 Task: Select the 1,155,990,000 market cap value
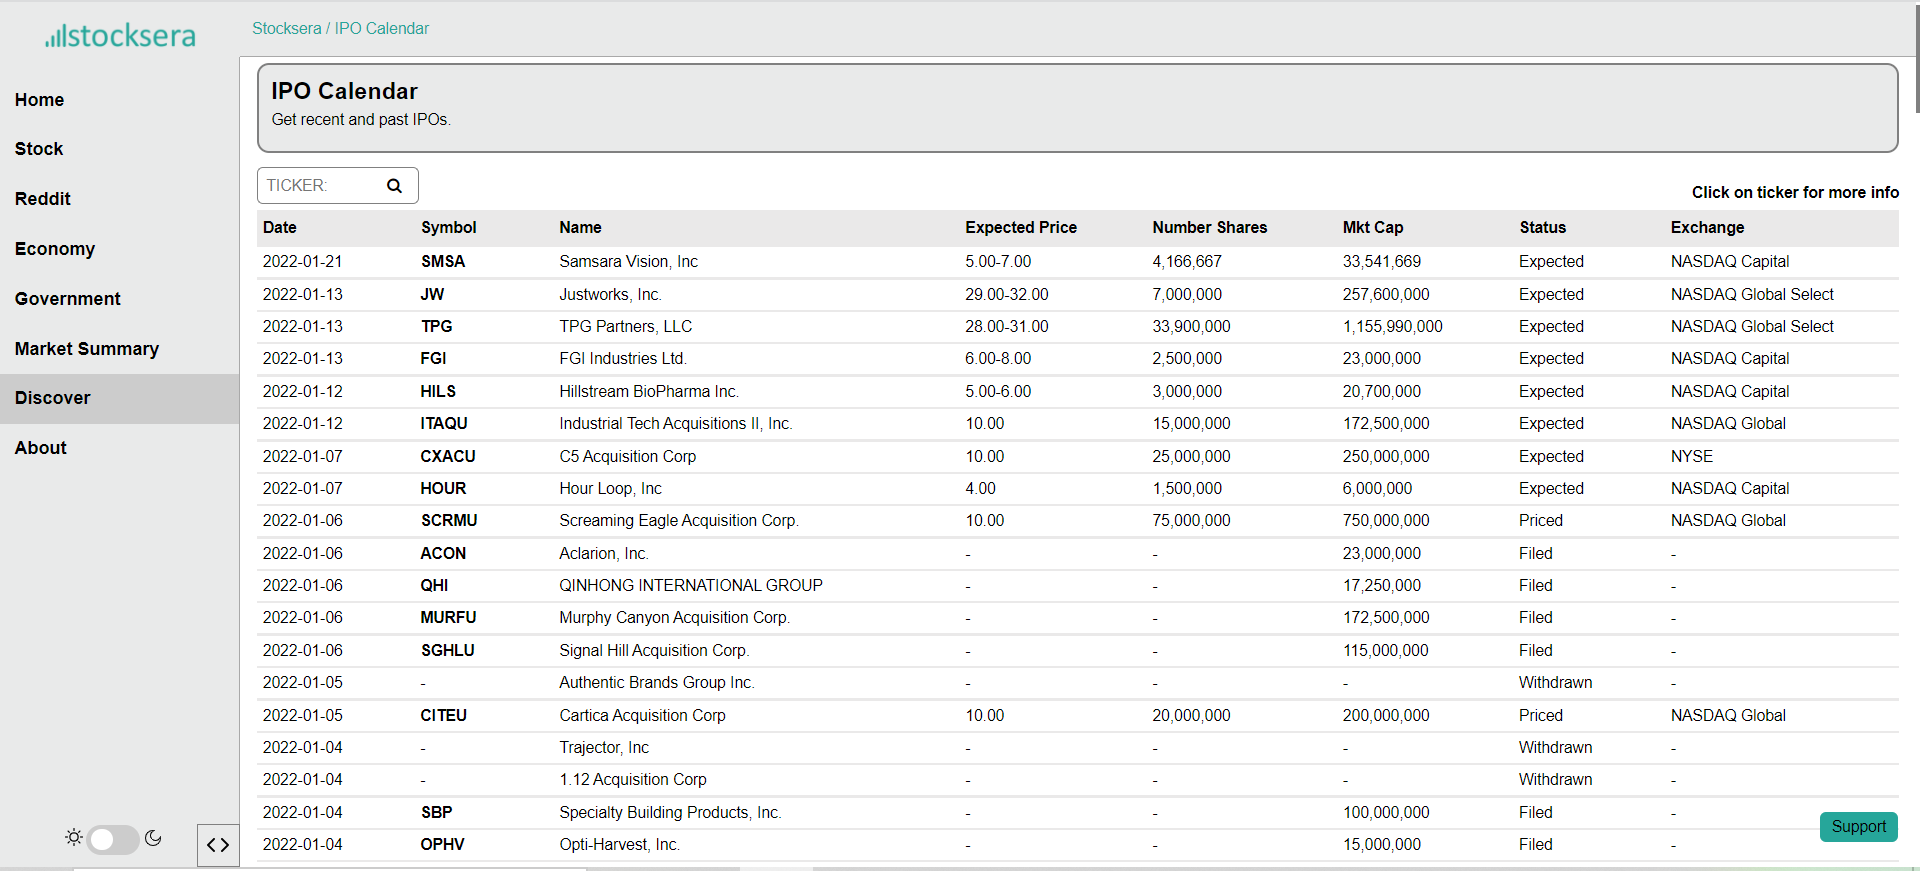(x=1392, y=327)
